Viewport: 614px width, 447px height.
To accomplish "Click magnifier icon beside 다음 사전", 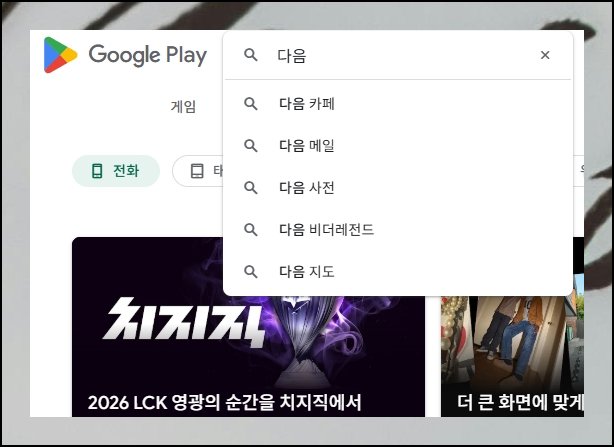I will click(251, 187).
